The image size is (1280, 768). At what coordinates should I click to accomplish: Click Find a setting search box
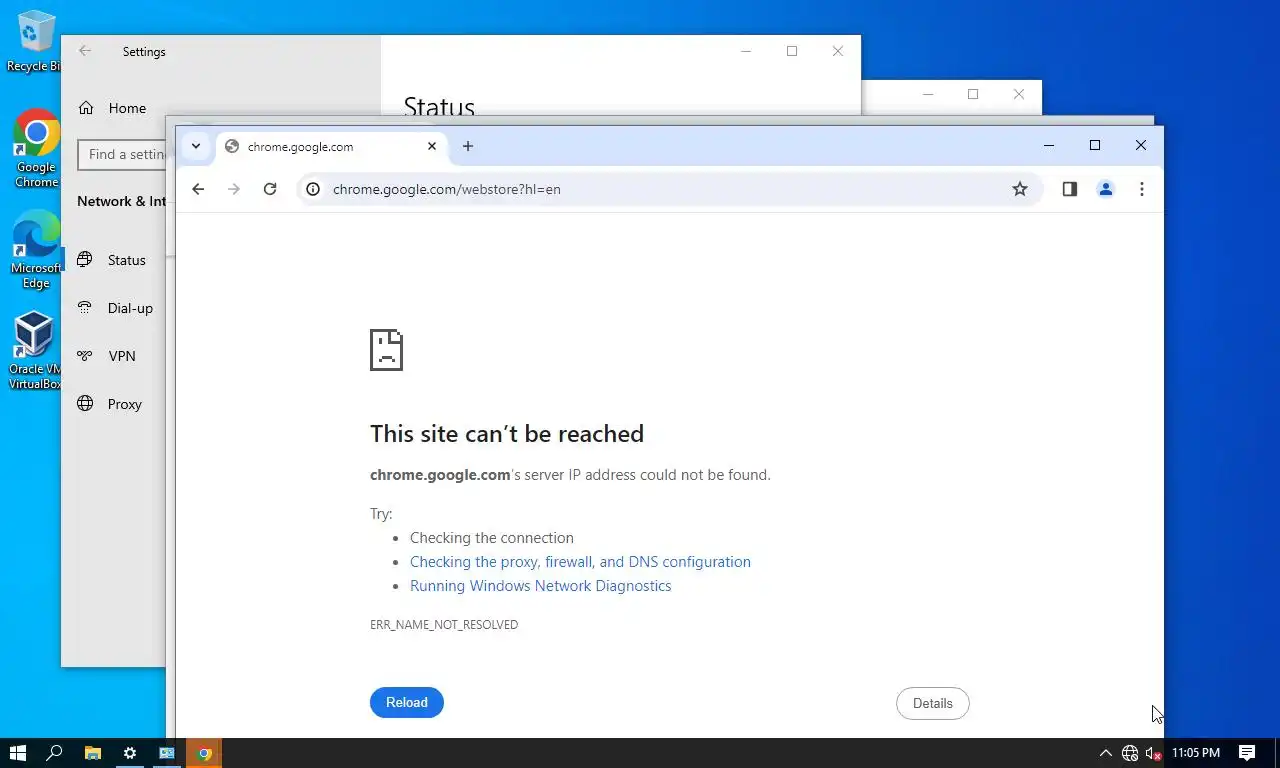(x=122, y=154)
